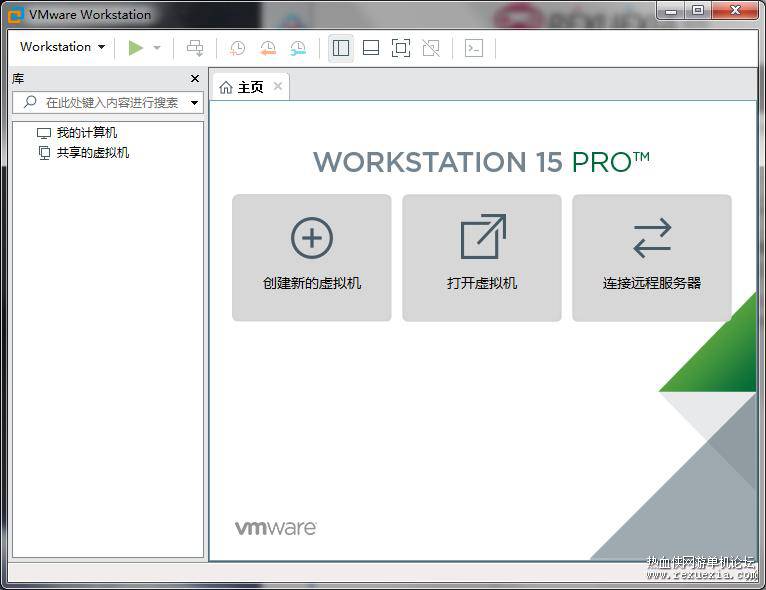The height and width of the screenshot is (590, 766).
Task: Open the console view icon
Action: 474,48
